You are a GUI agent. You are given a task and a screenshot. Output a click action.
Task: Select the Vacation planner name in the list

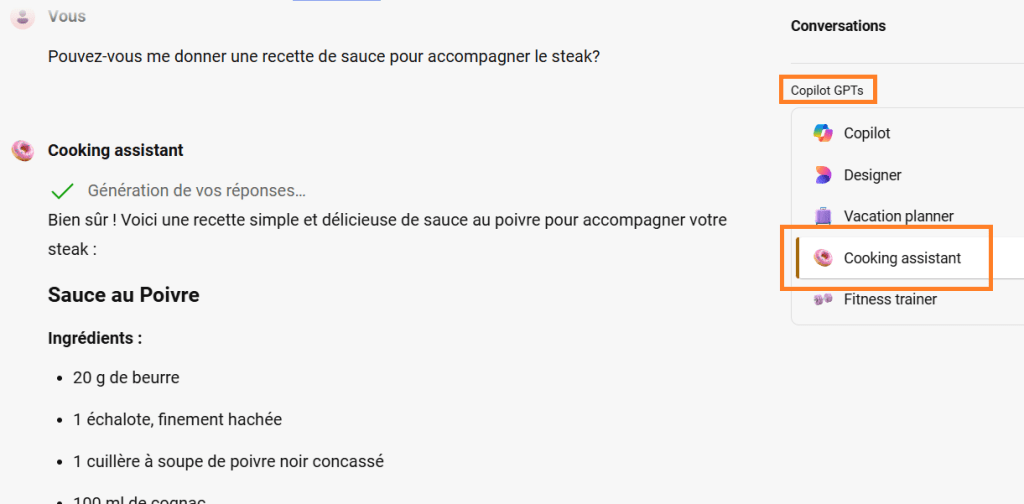point(898,216)
